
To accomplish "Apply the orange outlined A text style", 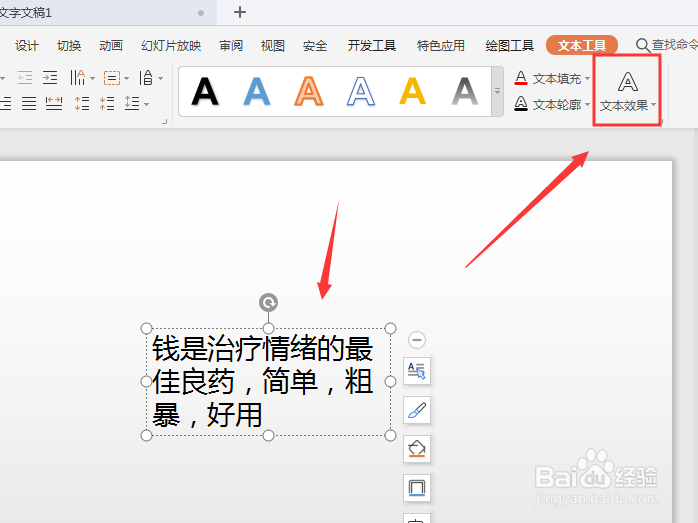I will [308, 92].
